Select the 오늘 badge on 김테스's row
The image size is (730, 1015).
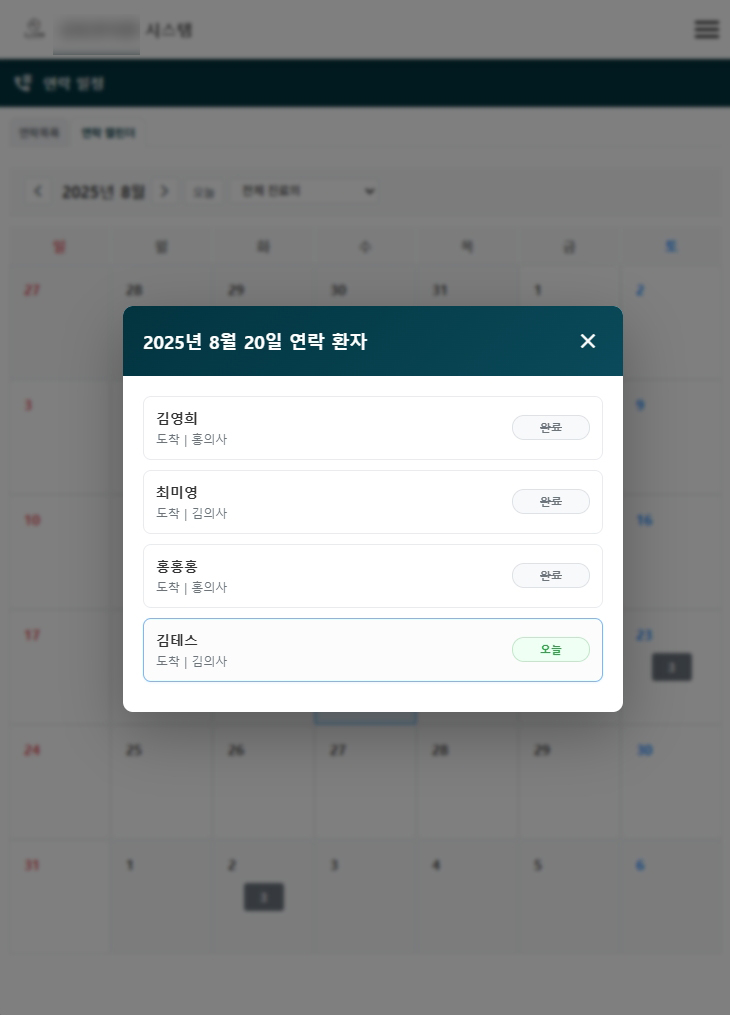pos(551,649)
